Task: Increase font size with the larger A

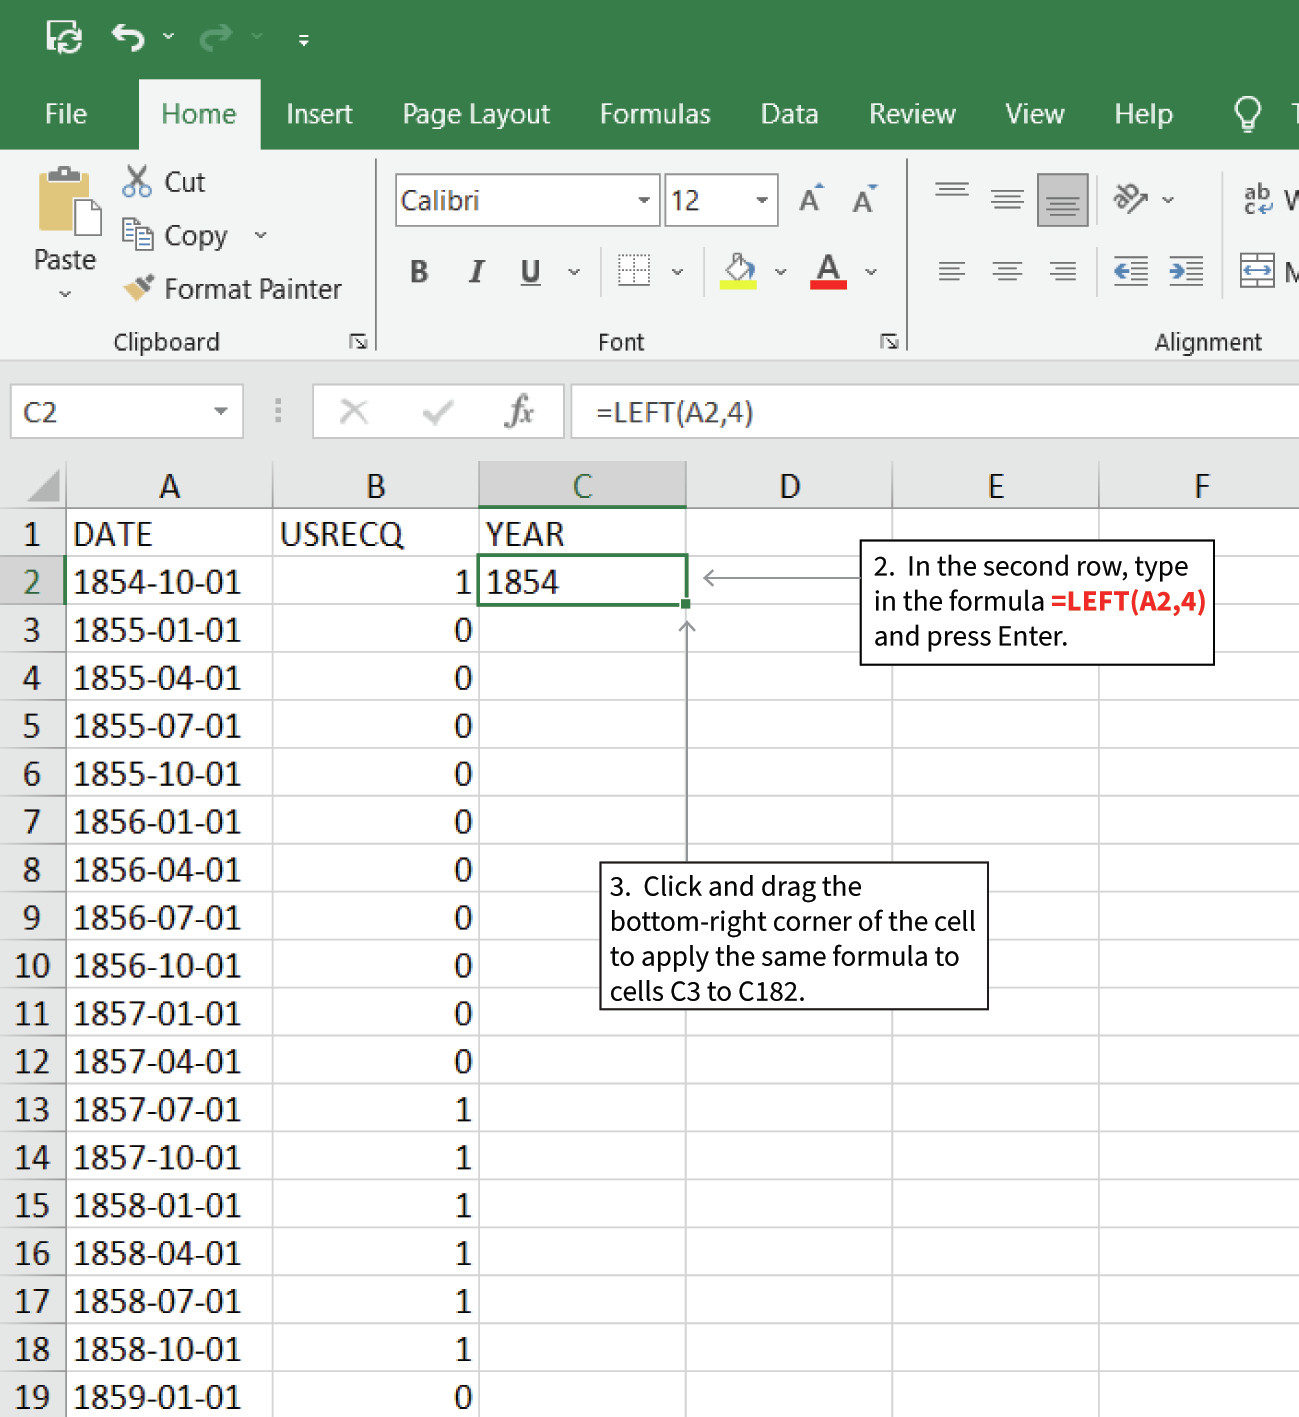Action: [x=811, y=199]
